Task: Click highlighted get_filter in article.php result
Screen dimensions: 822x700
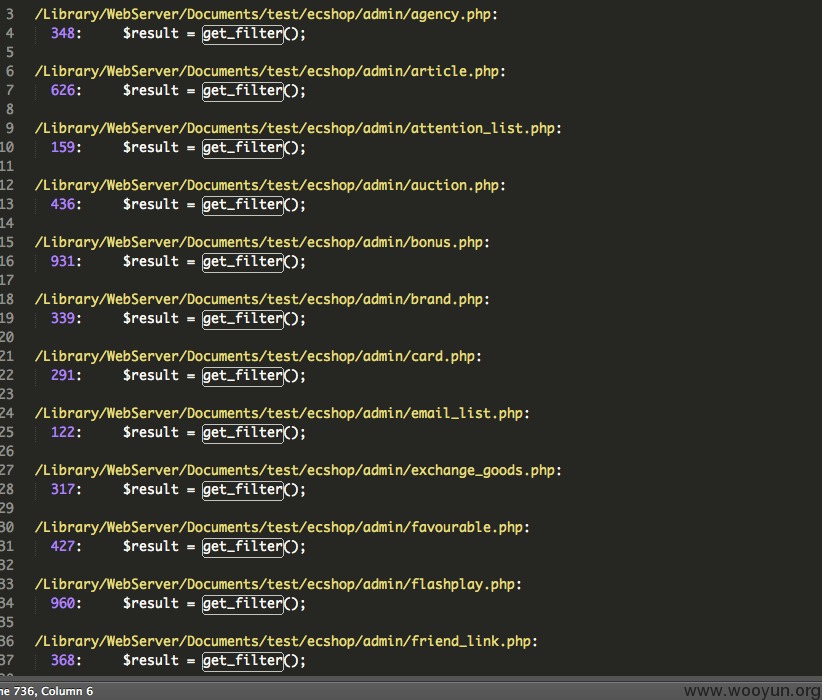Action: point(243,91)
